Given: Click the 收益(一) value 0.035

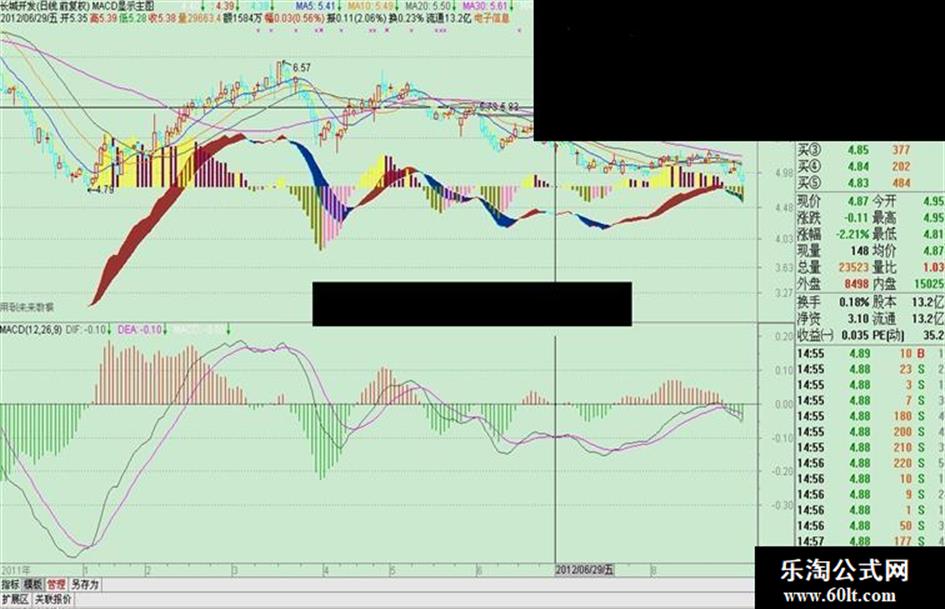Looking at the screenshot, I should coord(855,335).
